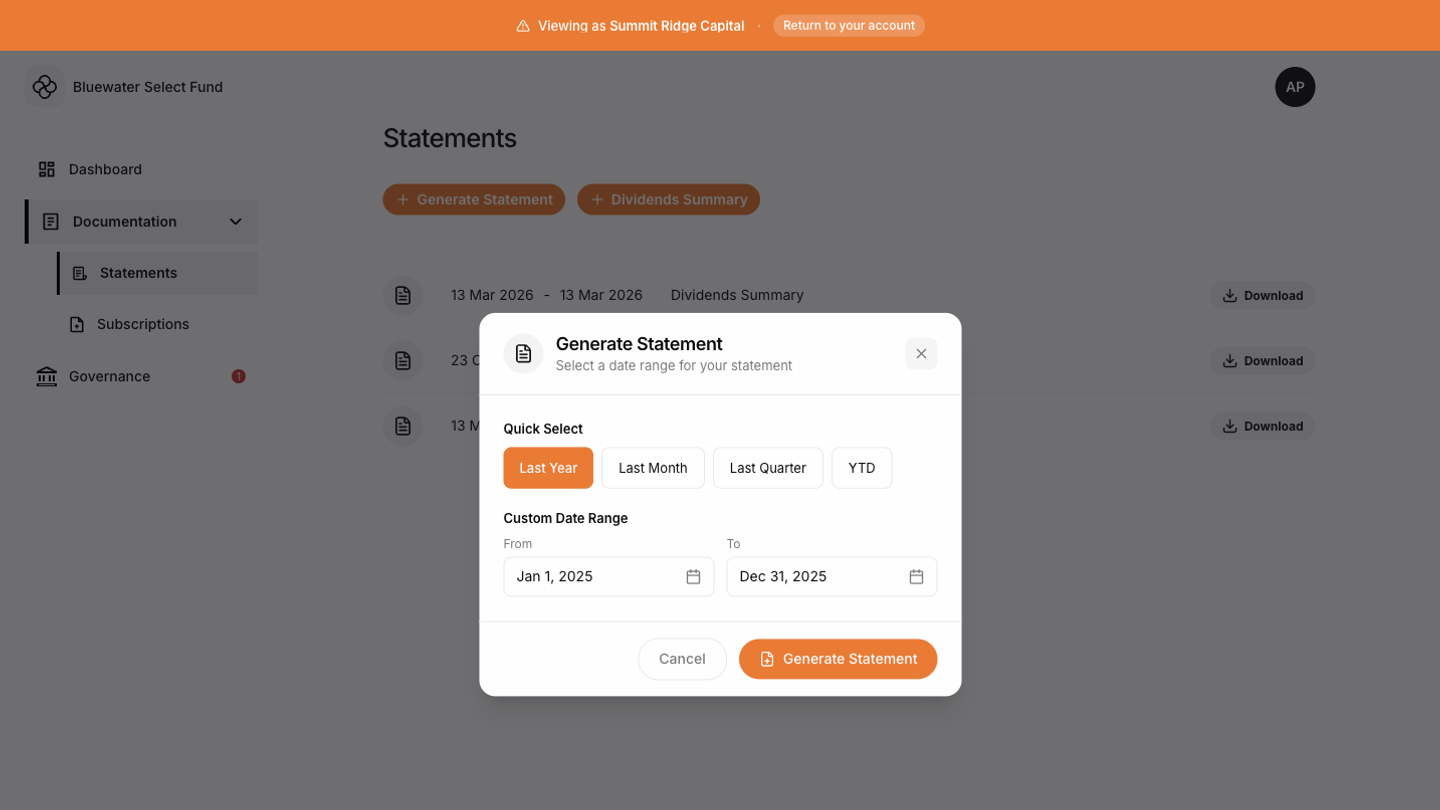Close the Generate Statement dialog with X

(921, 354)
